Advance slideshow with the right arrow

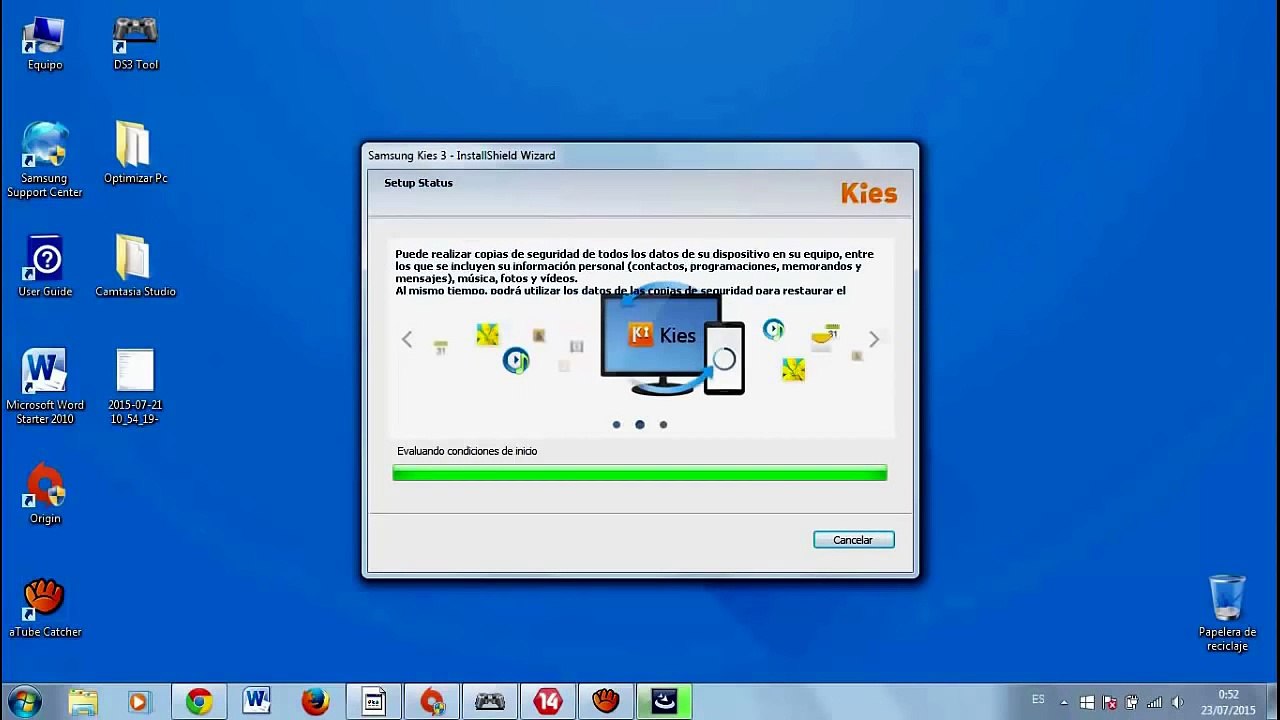tap(874, 340)
